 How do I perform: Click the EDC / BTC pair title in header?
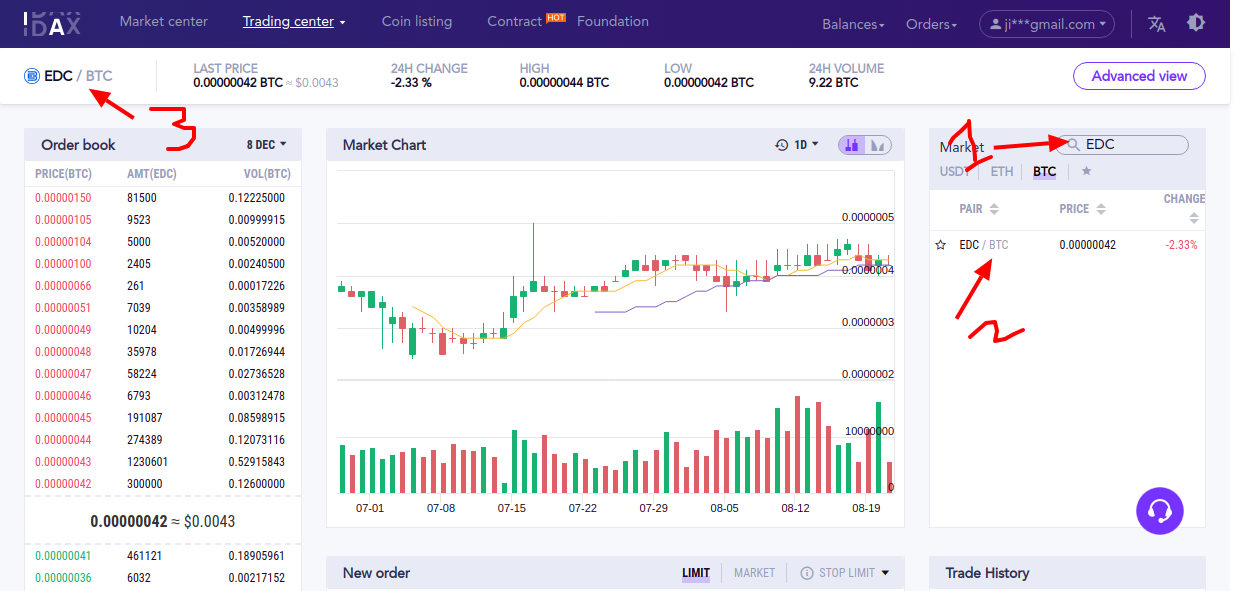coord(78,76)
